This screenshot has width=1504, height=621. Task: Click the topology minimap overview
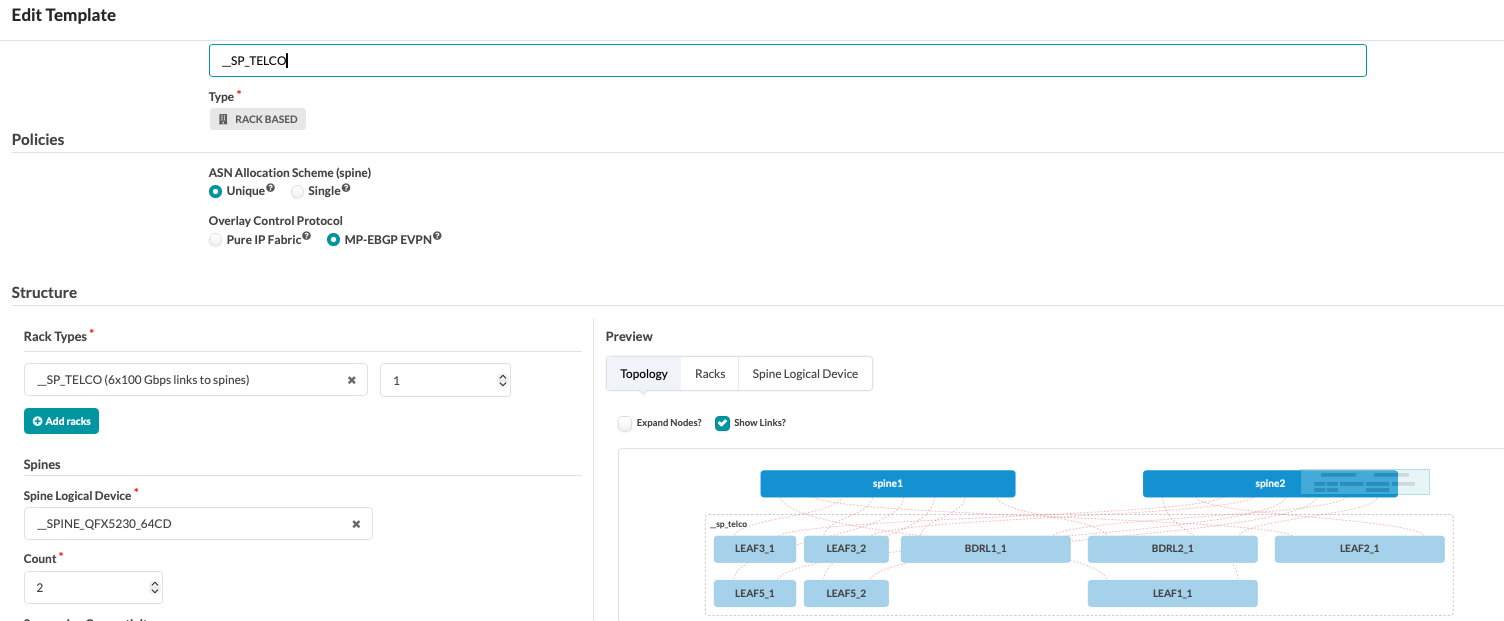1365,482
